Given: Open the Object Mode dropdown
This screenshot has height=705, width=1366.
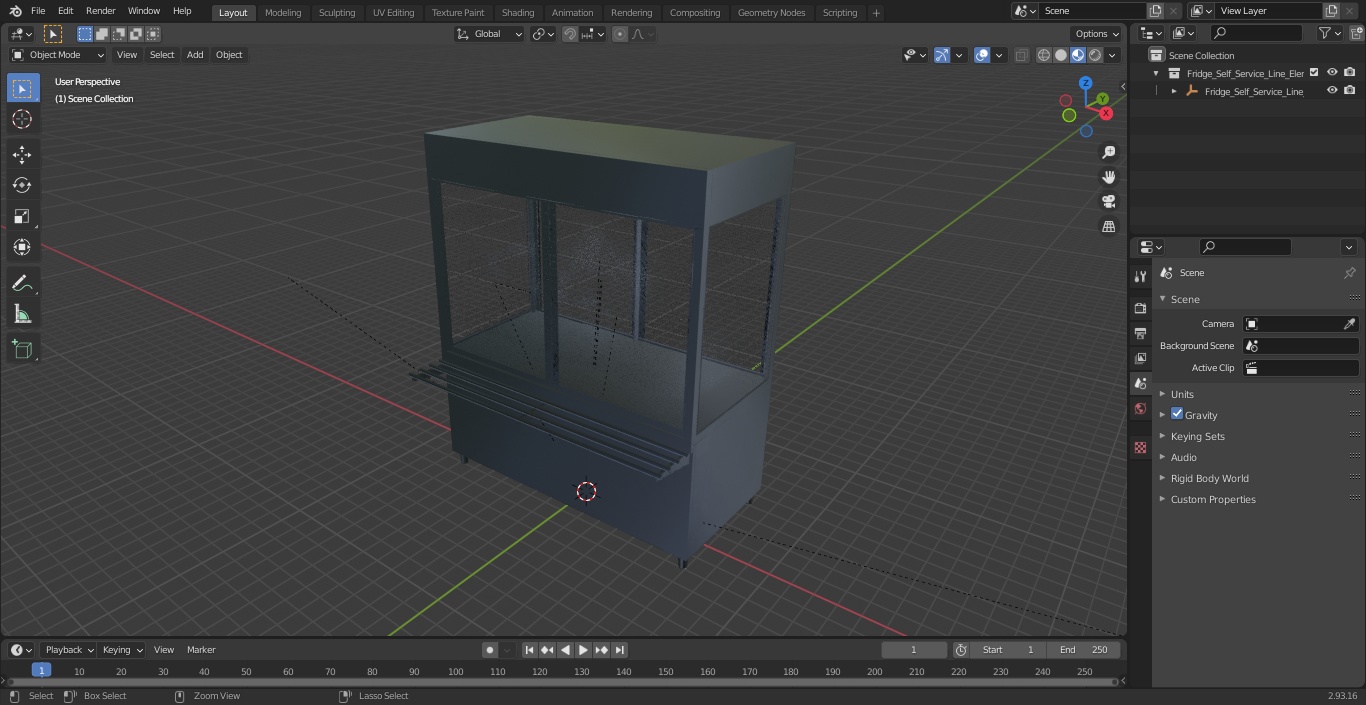Looking at the screenshot, I should click(58, 55).
